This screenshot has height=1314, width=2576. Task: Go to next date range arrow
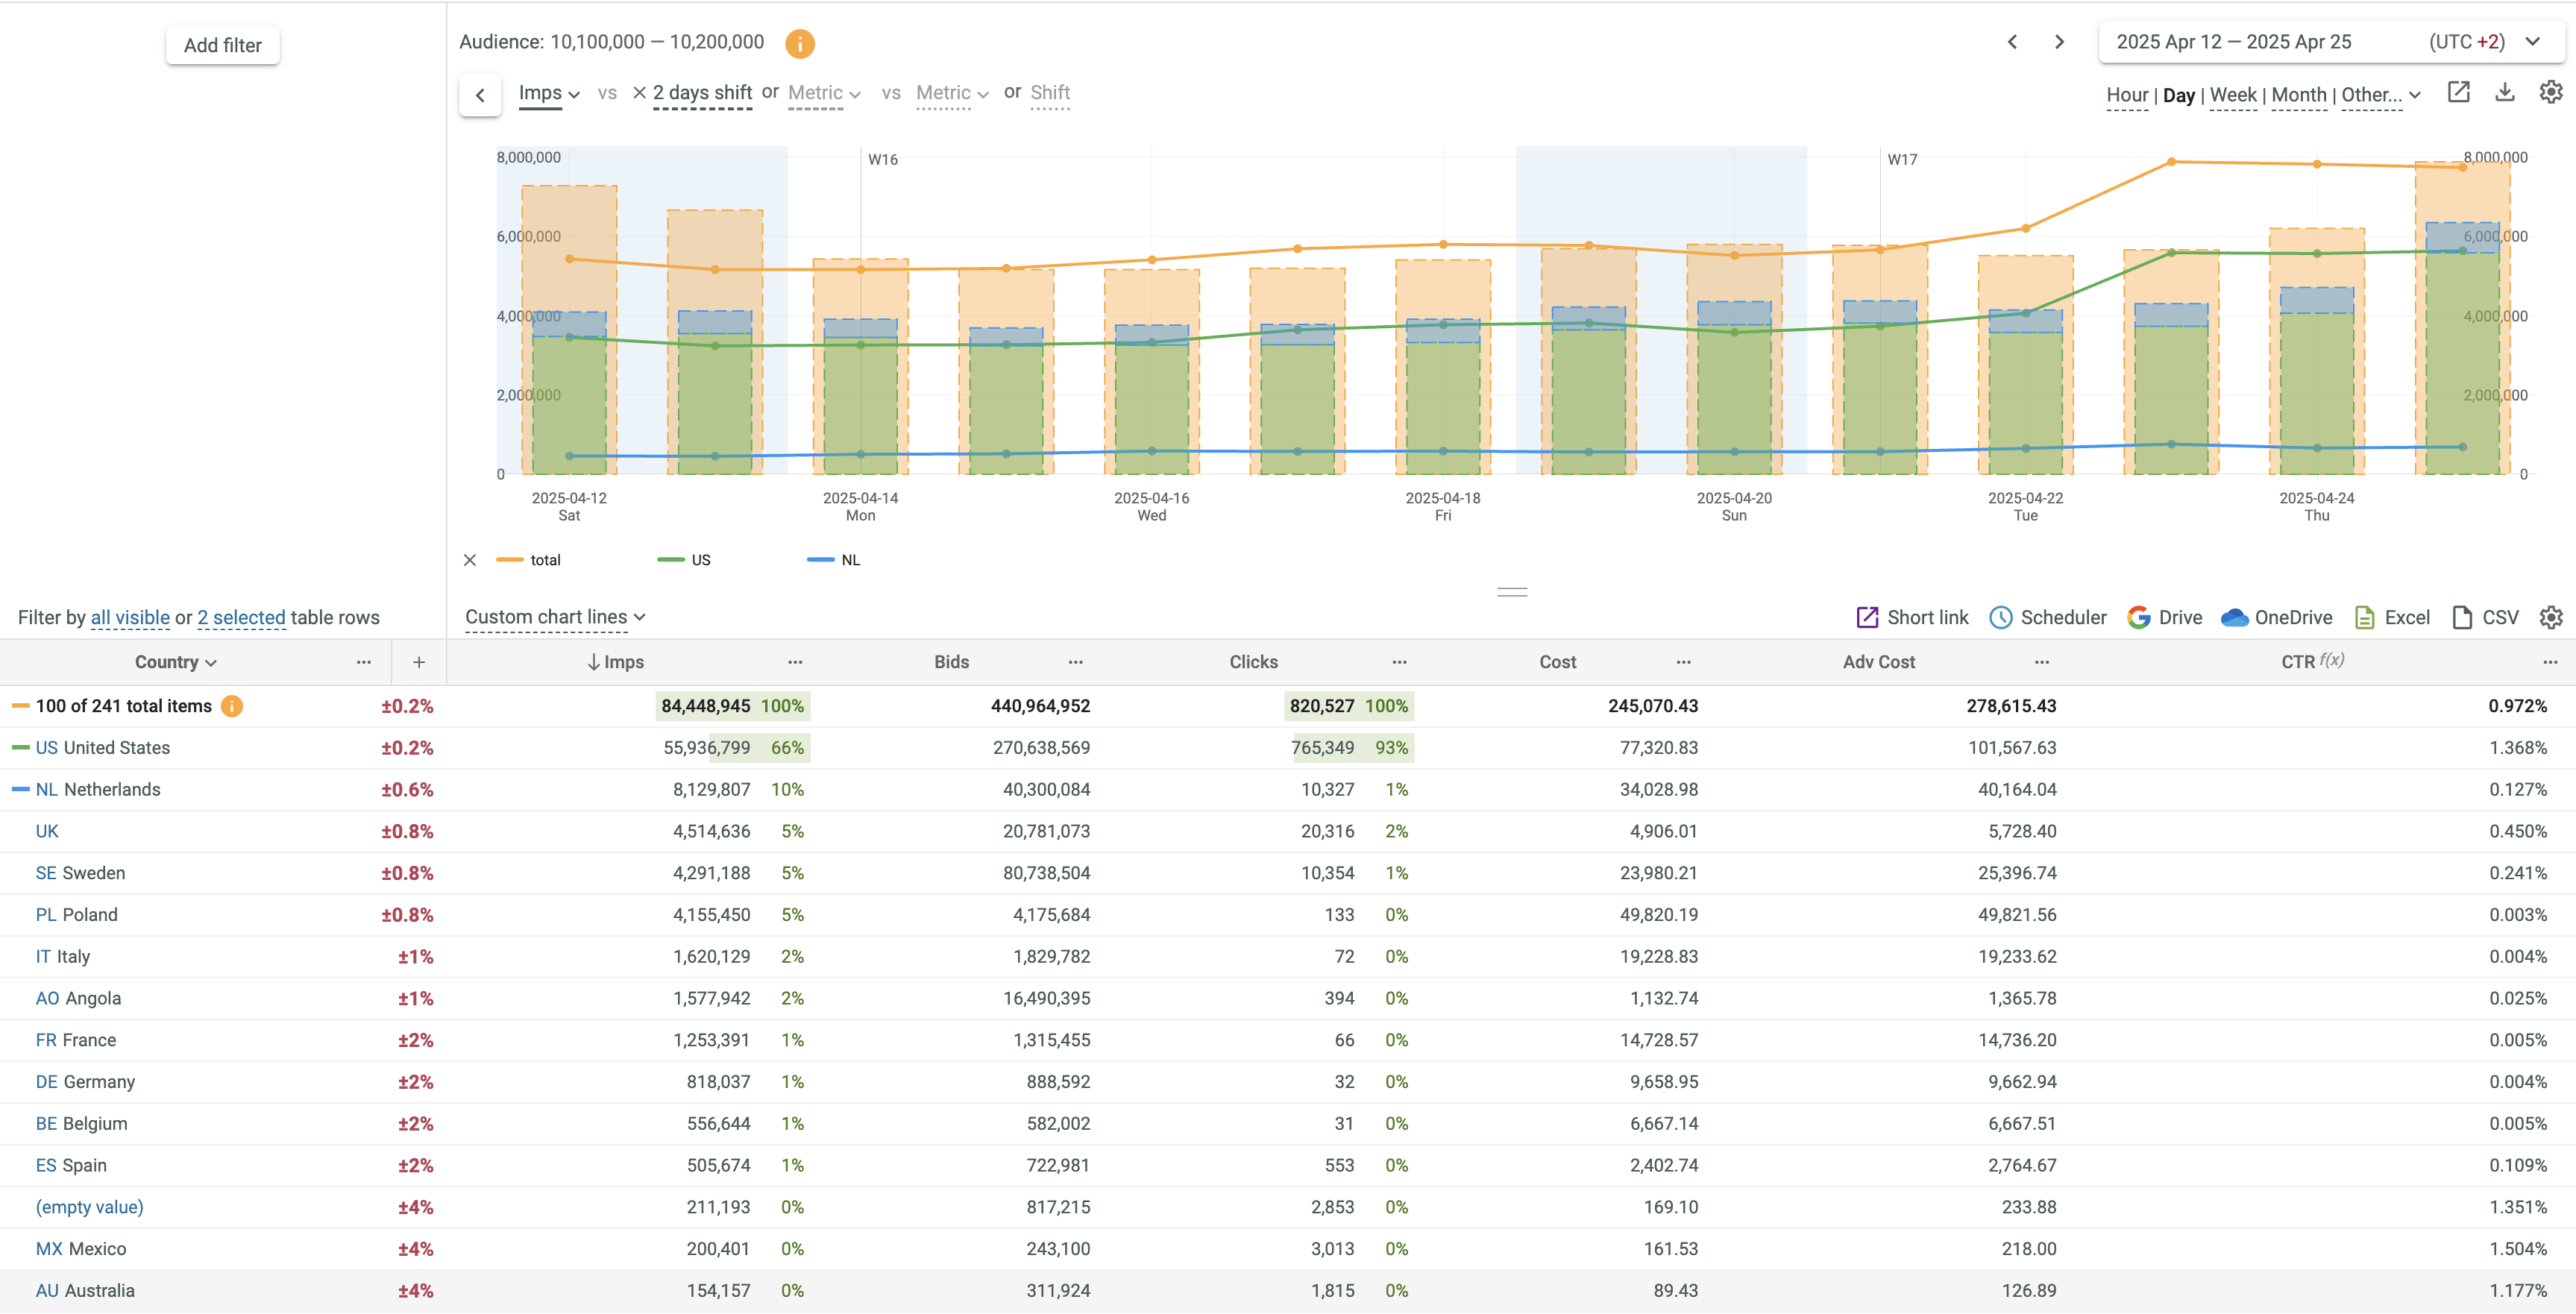coord(2059,42)
